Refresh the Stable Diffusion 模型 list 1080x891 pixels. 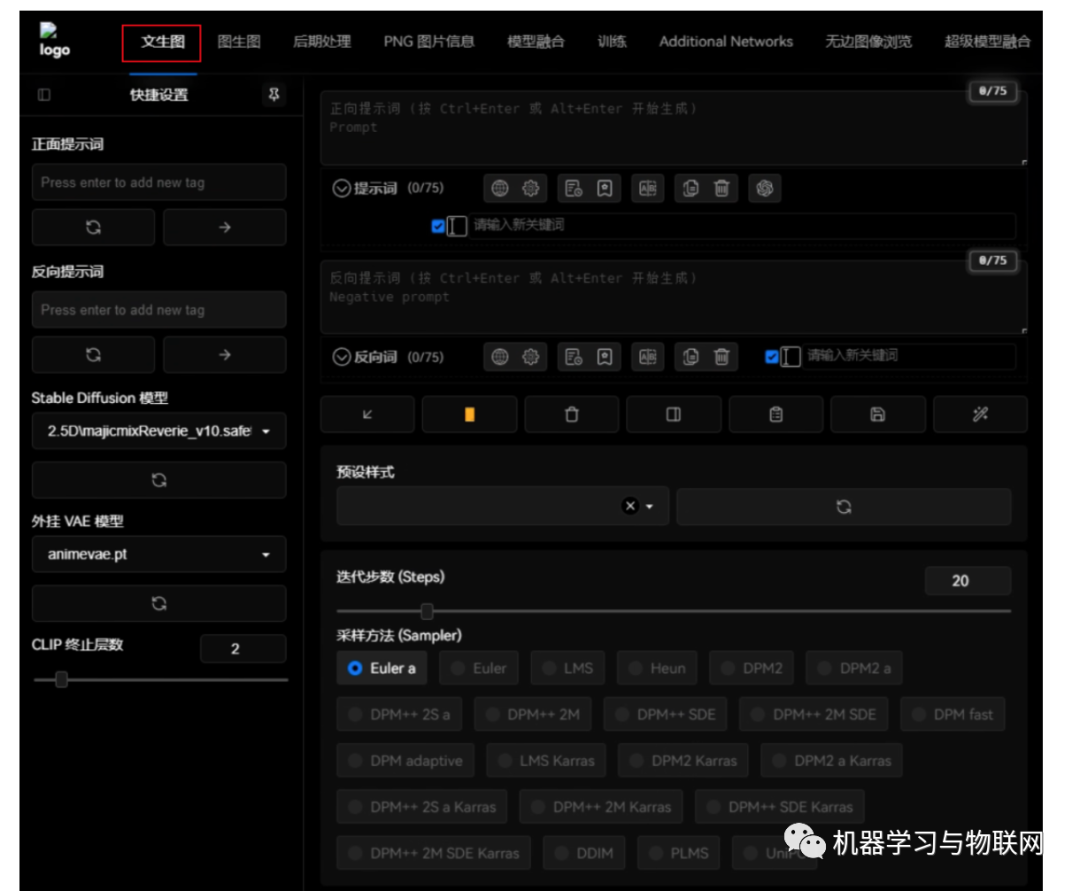[159, 480]
